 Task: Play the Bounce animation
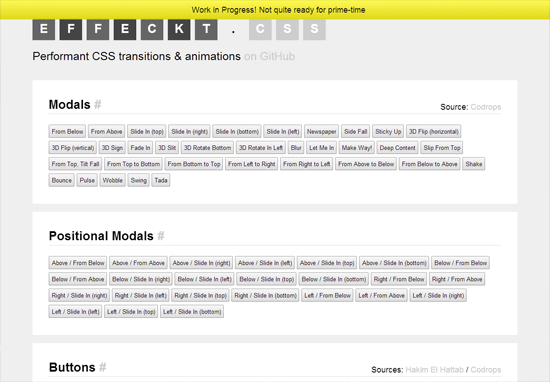coord(61,180)
